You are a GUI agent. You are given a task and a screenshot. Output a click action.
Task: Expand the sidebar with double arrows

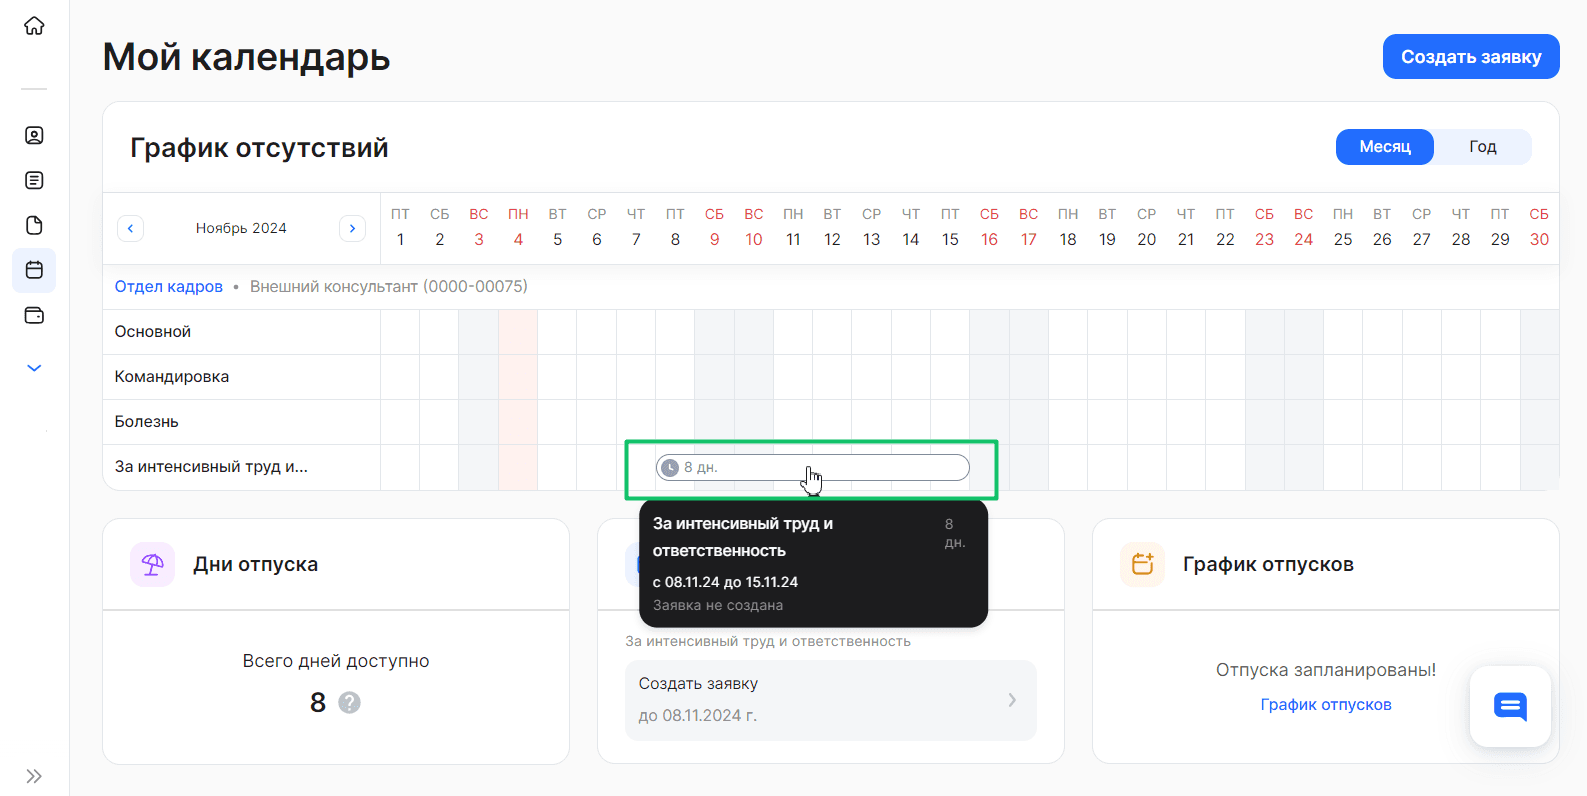pos(34,776)
